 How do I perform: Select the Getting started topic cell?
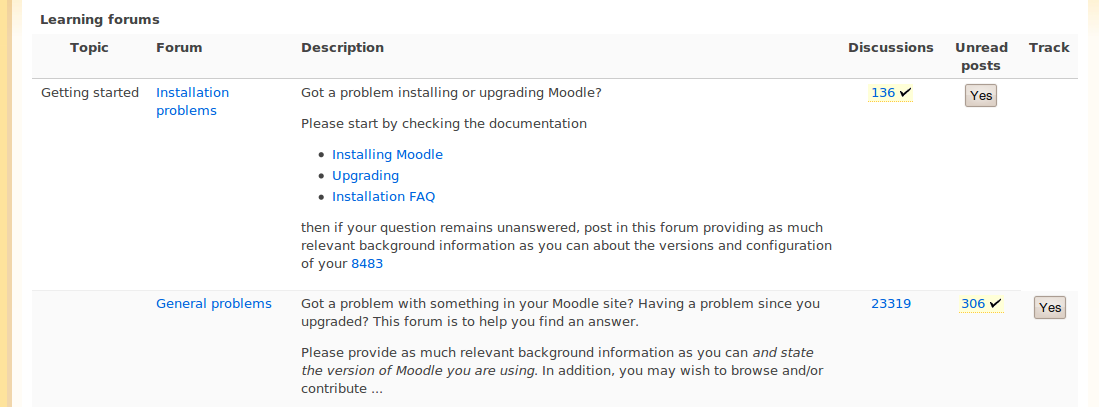tap(90, 92)
